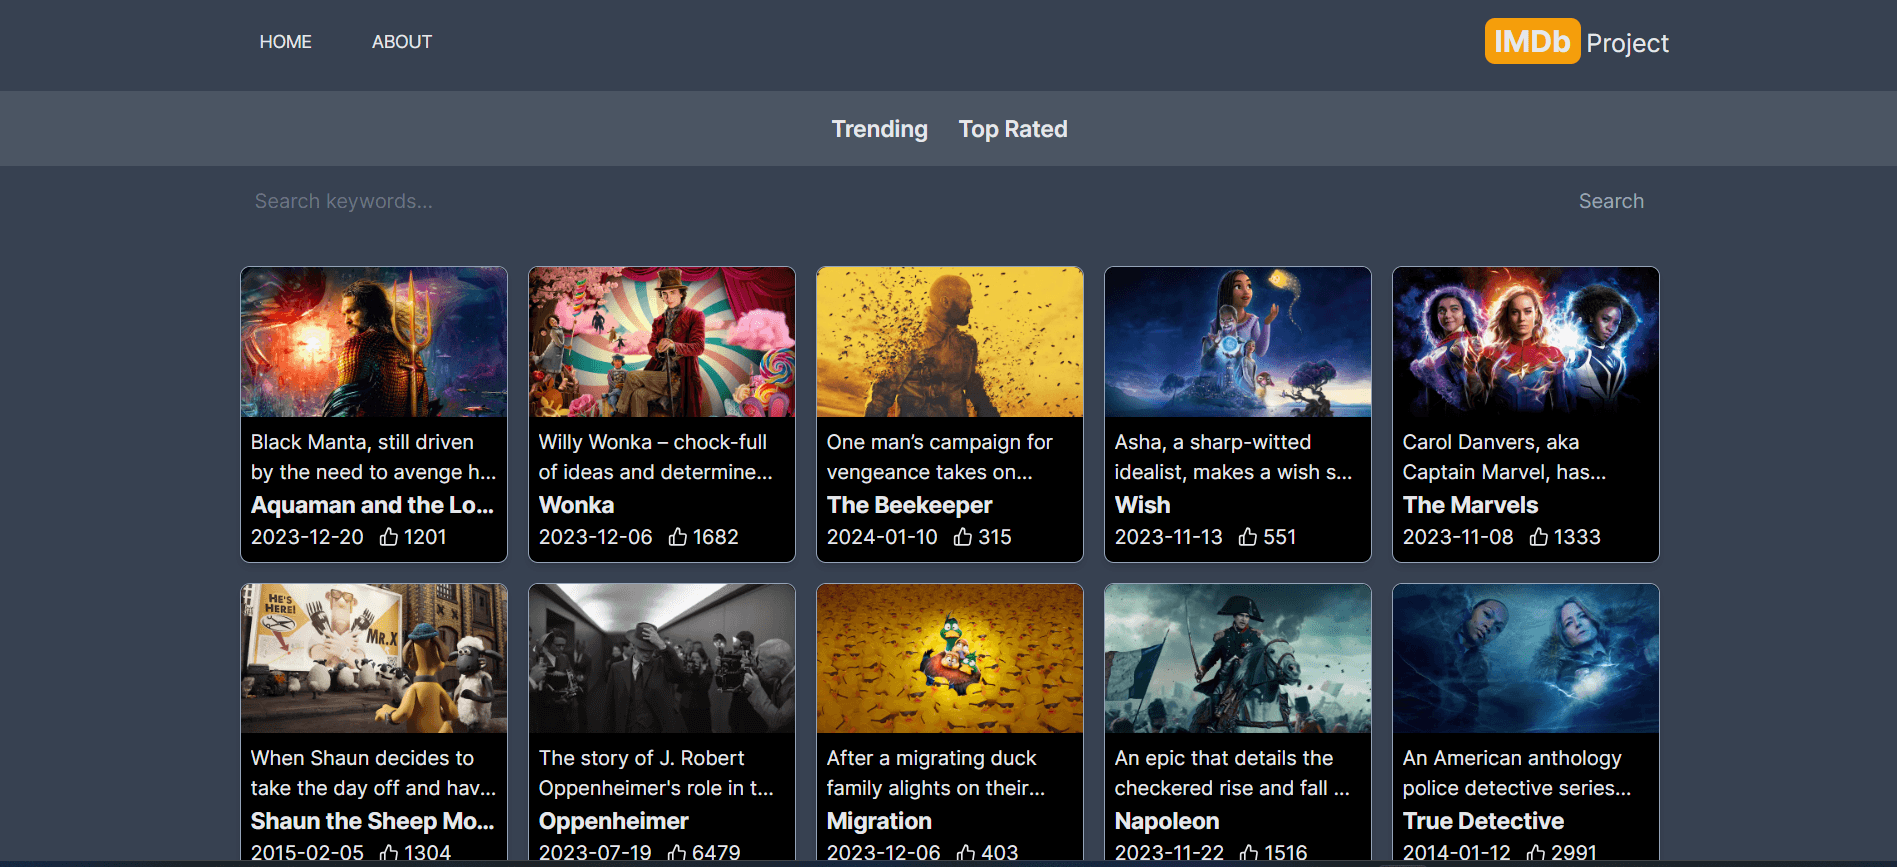Click the release date 2023-11-08
Image resolution: width=1897 pixels, height=867 pixels.
pos(1458,537)
